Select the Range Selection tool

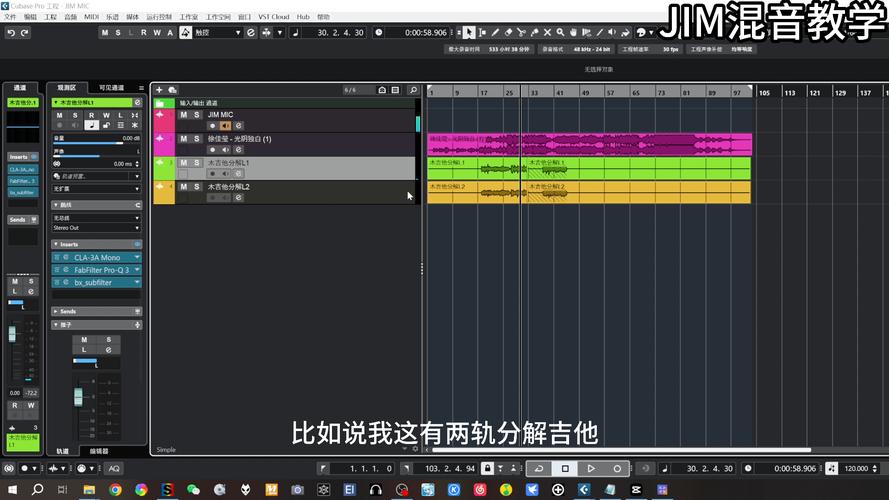482,33
